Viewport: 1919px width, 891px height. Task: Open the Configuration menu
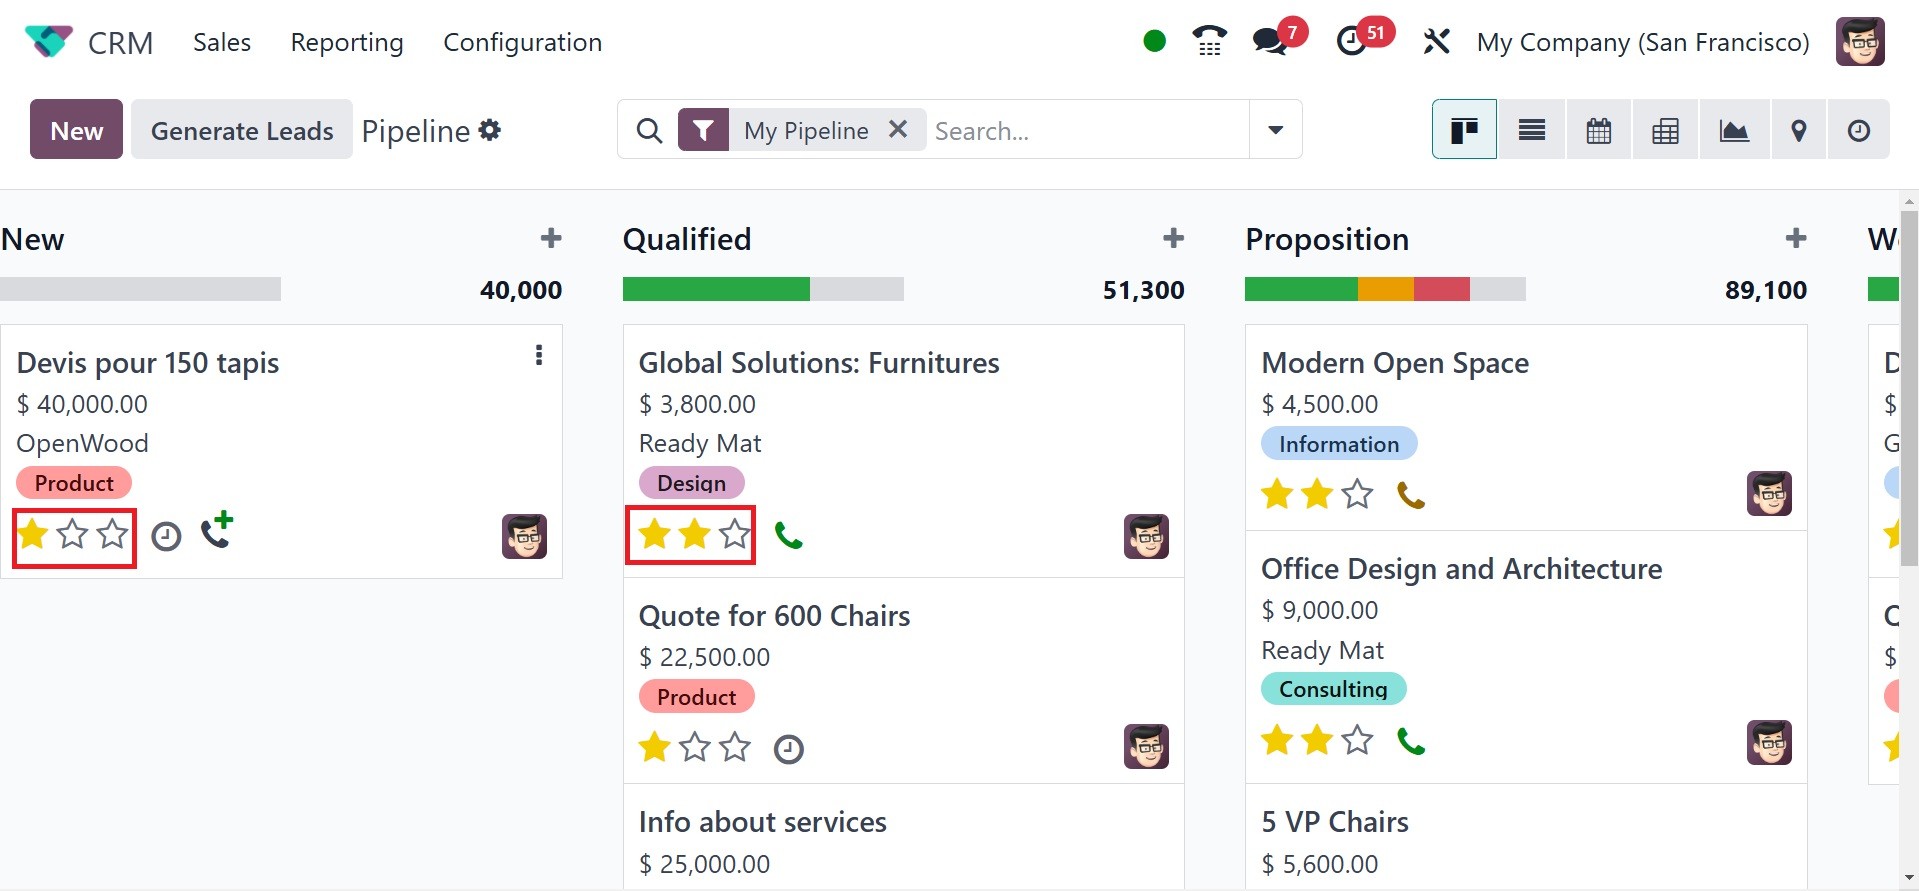click(x=522, y=42)
